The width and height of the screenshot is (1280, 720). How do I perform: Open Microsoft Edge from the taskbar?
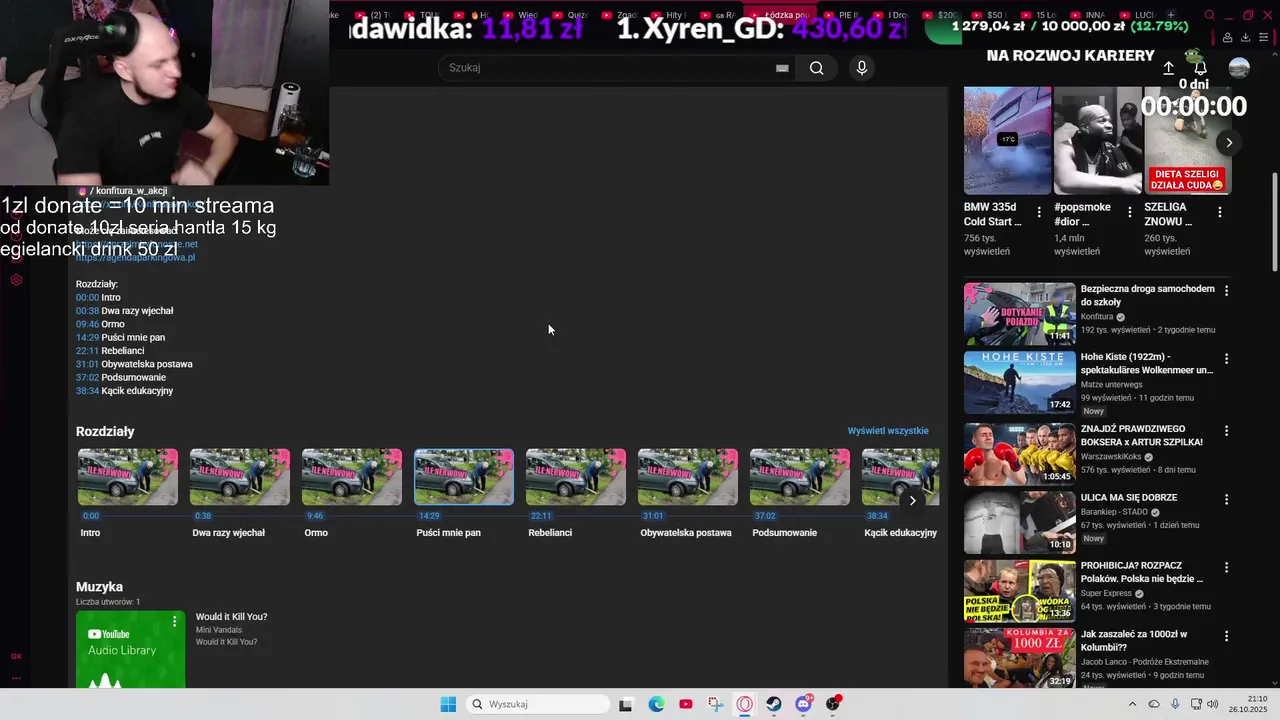(x=656, y=704)
